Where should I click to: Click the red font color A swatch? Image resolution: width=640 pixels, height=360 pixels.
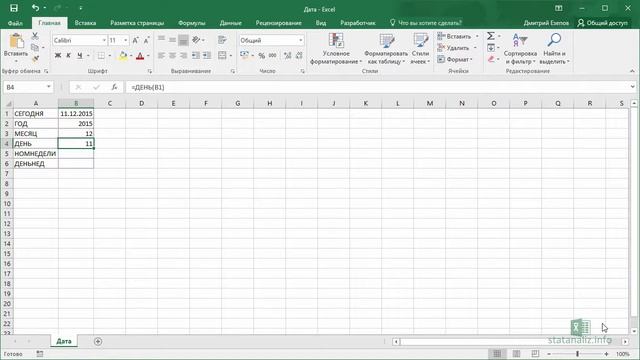point(140,56)
